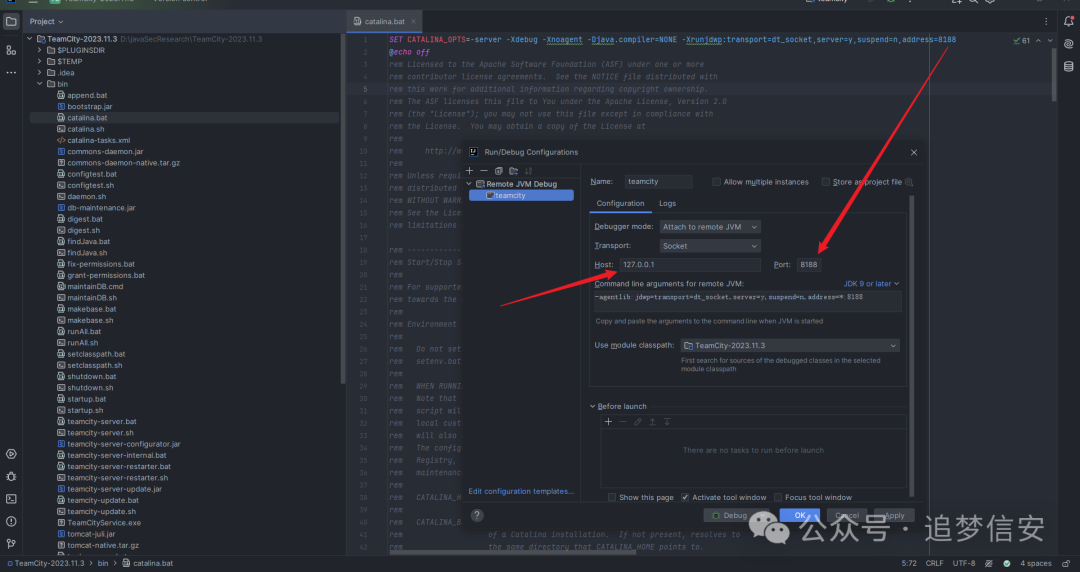This screenshot has height=572, width=1080.
Task: Click the more tool windows ellipsis icon
Action: 11,72
